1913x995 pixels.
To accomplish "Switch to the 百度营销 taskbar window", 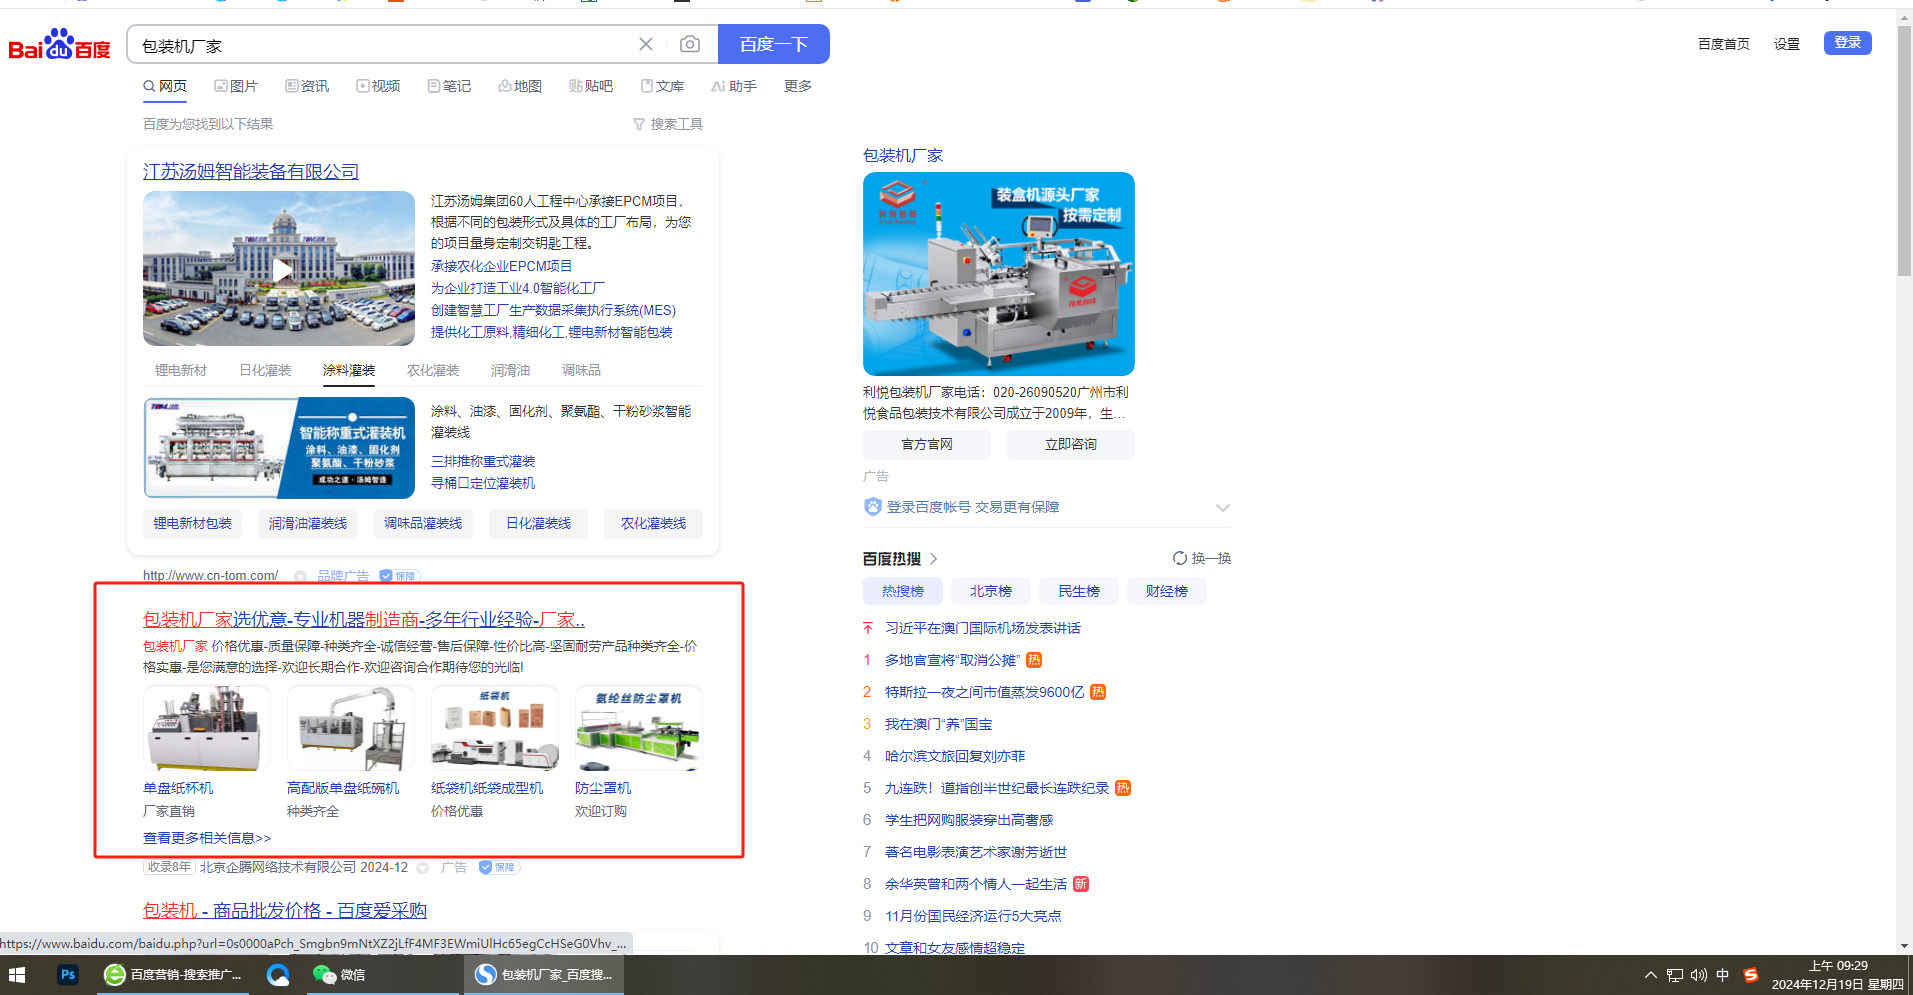I will 174,975.
